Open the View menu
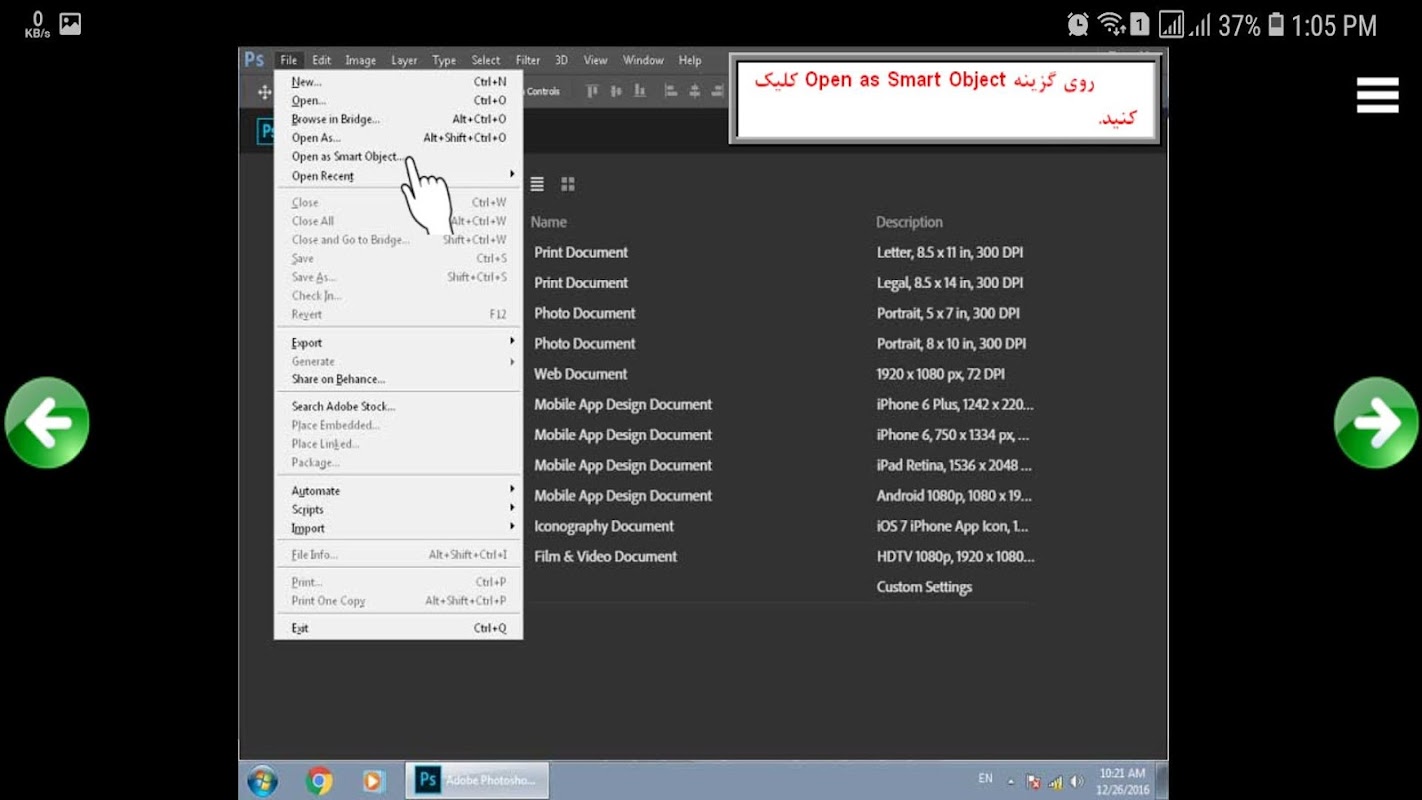Viewport: 1422px width, 800px height. tap(595, 60)
